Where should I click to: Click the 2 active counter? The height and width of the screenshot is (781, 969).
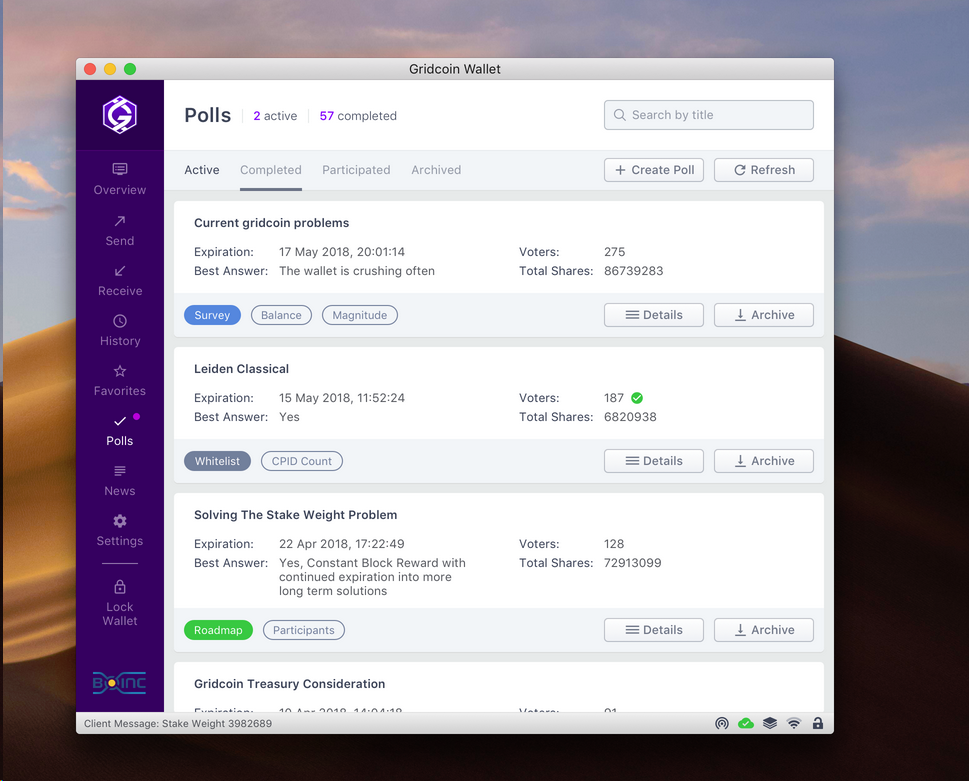coord(275,116)
